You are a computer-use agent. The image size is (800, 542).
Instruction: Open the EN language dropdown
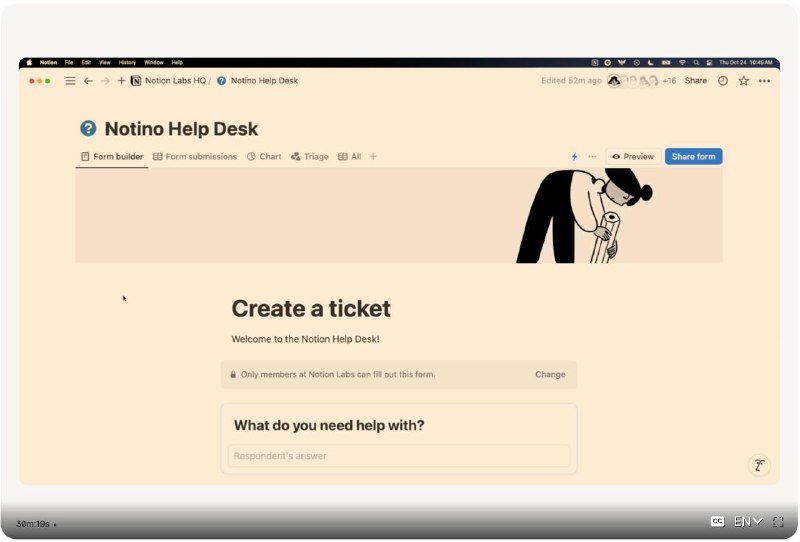coord(748,521)
